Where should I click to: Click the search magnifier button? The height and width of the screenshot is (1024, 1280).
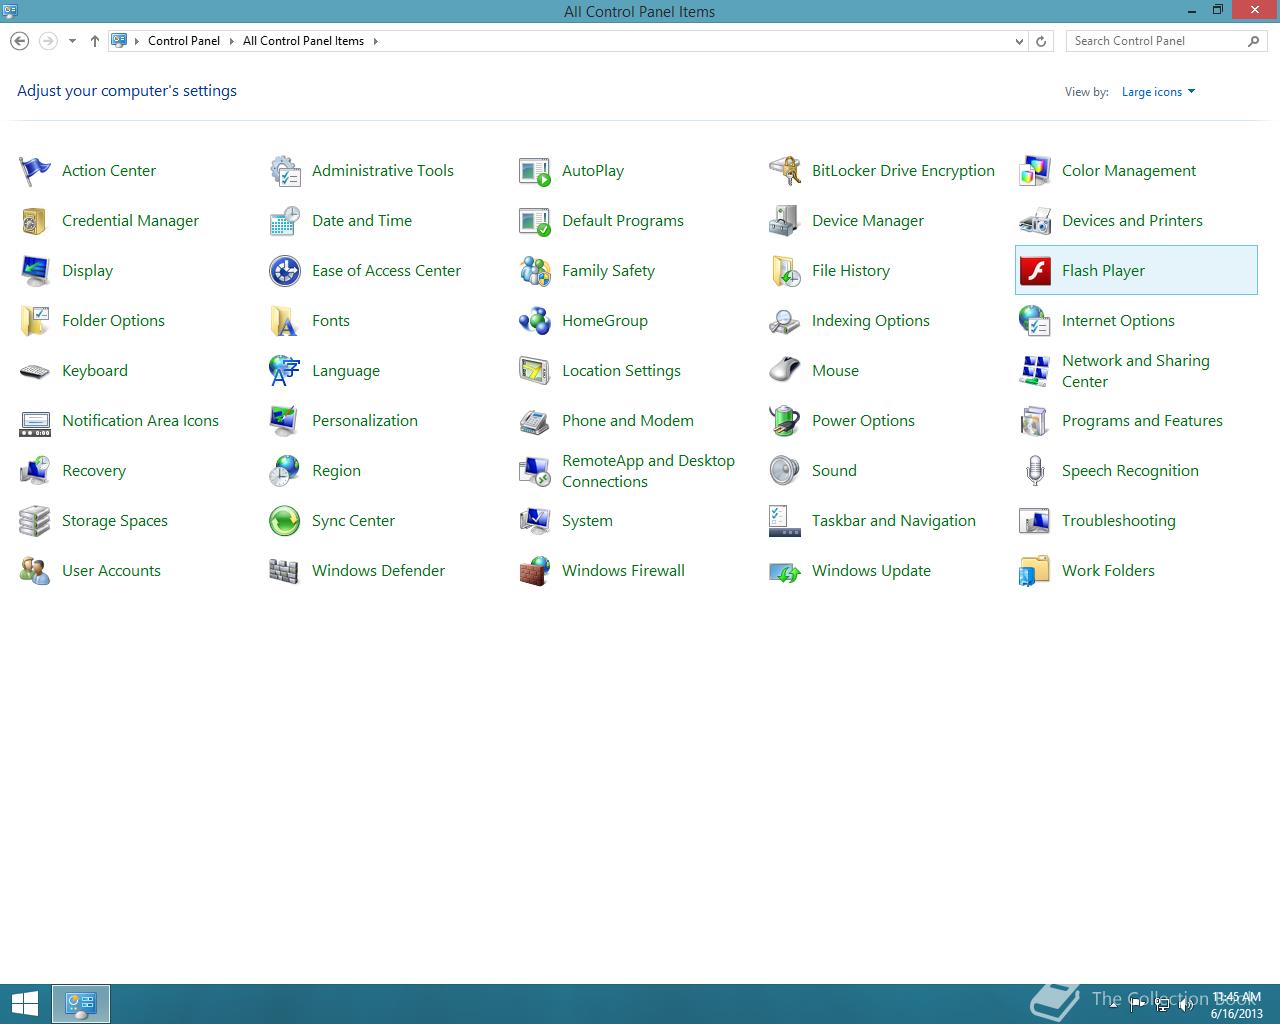1254,41
